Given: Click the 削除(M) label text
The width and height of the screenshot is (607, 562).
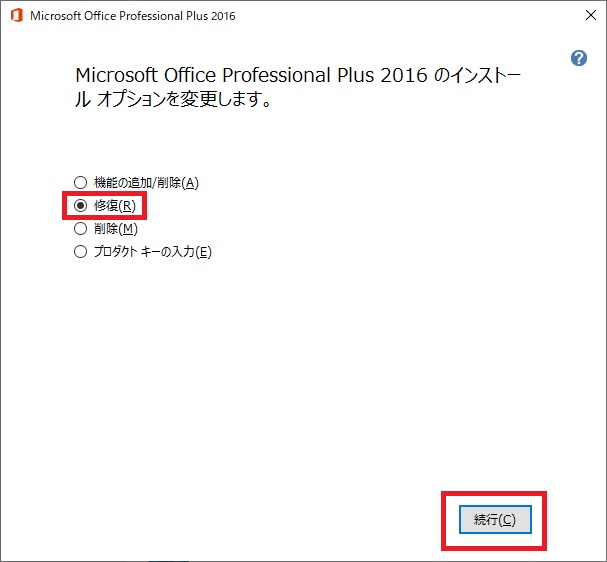Looking at the screenshot, I should [x=114, y=229].
